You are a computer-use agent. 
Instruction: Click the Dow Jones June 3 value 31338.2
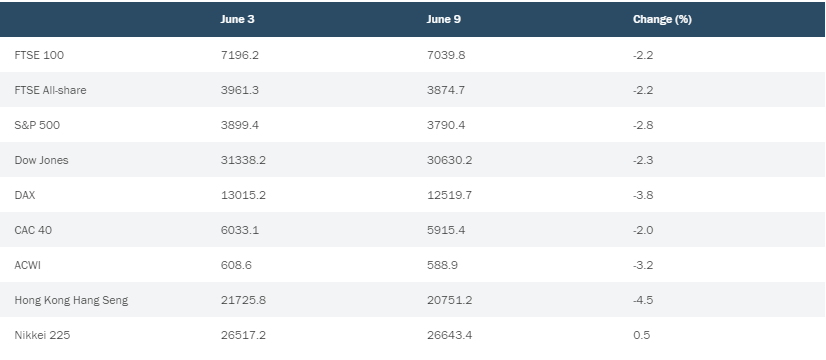(243, 160)
